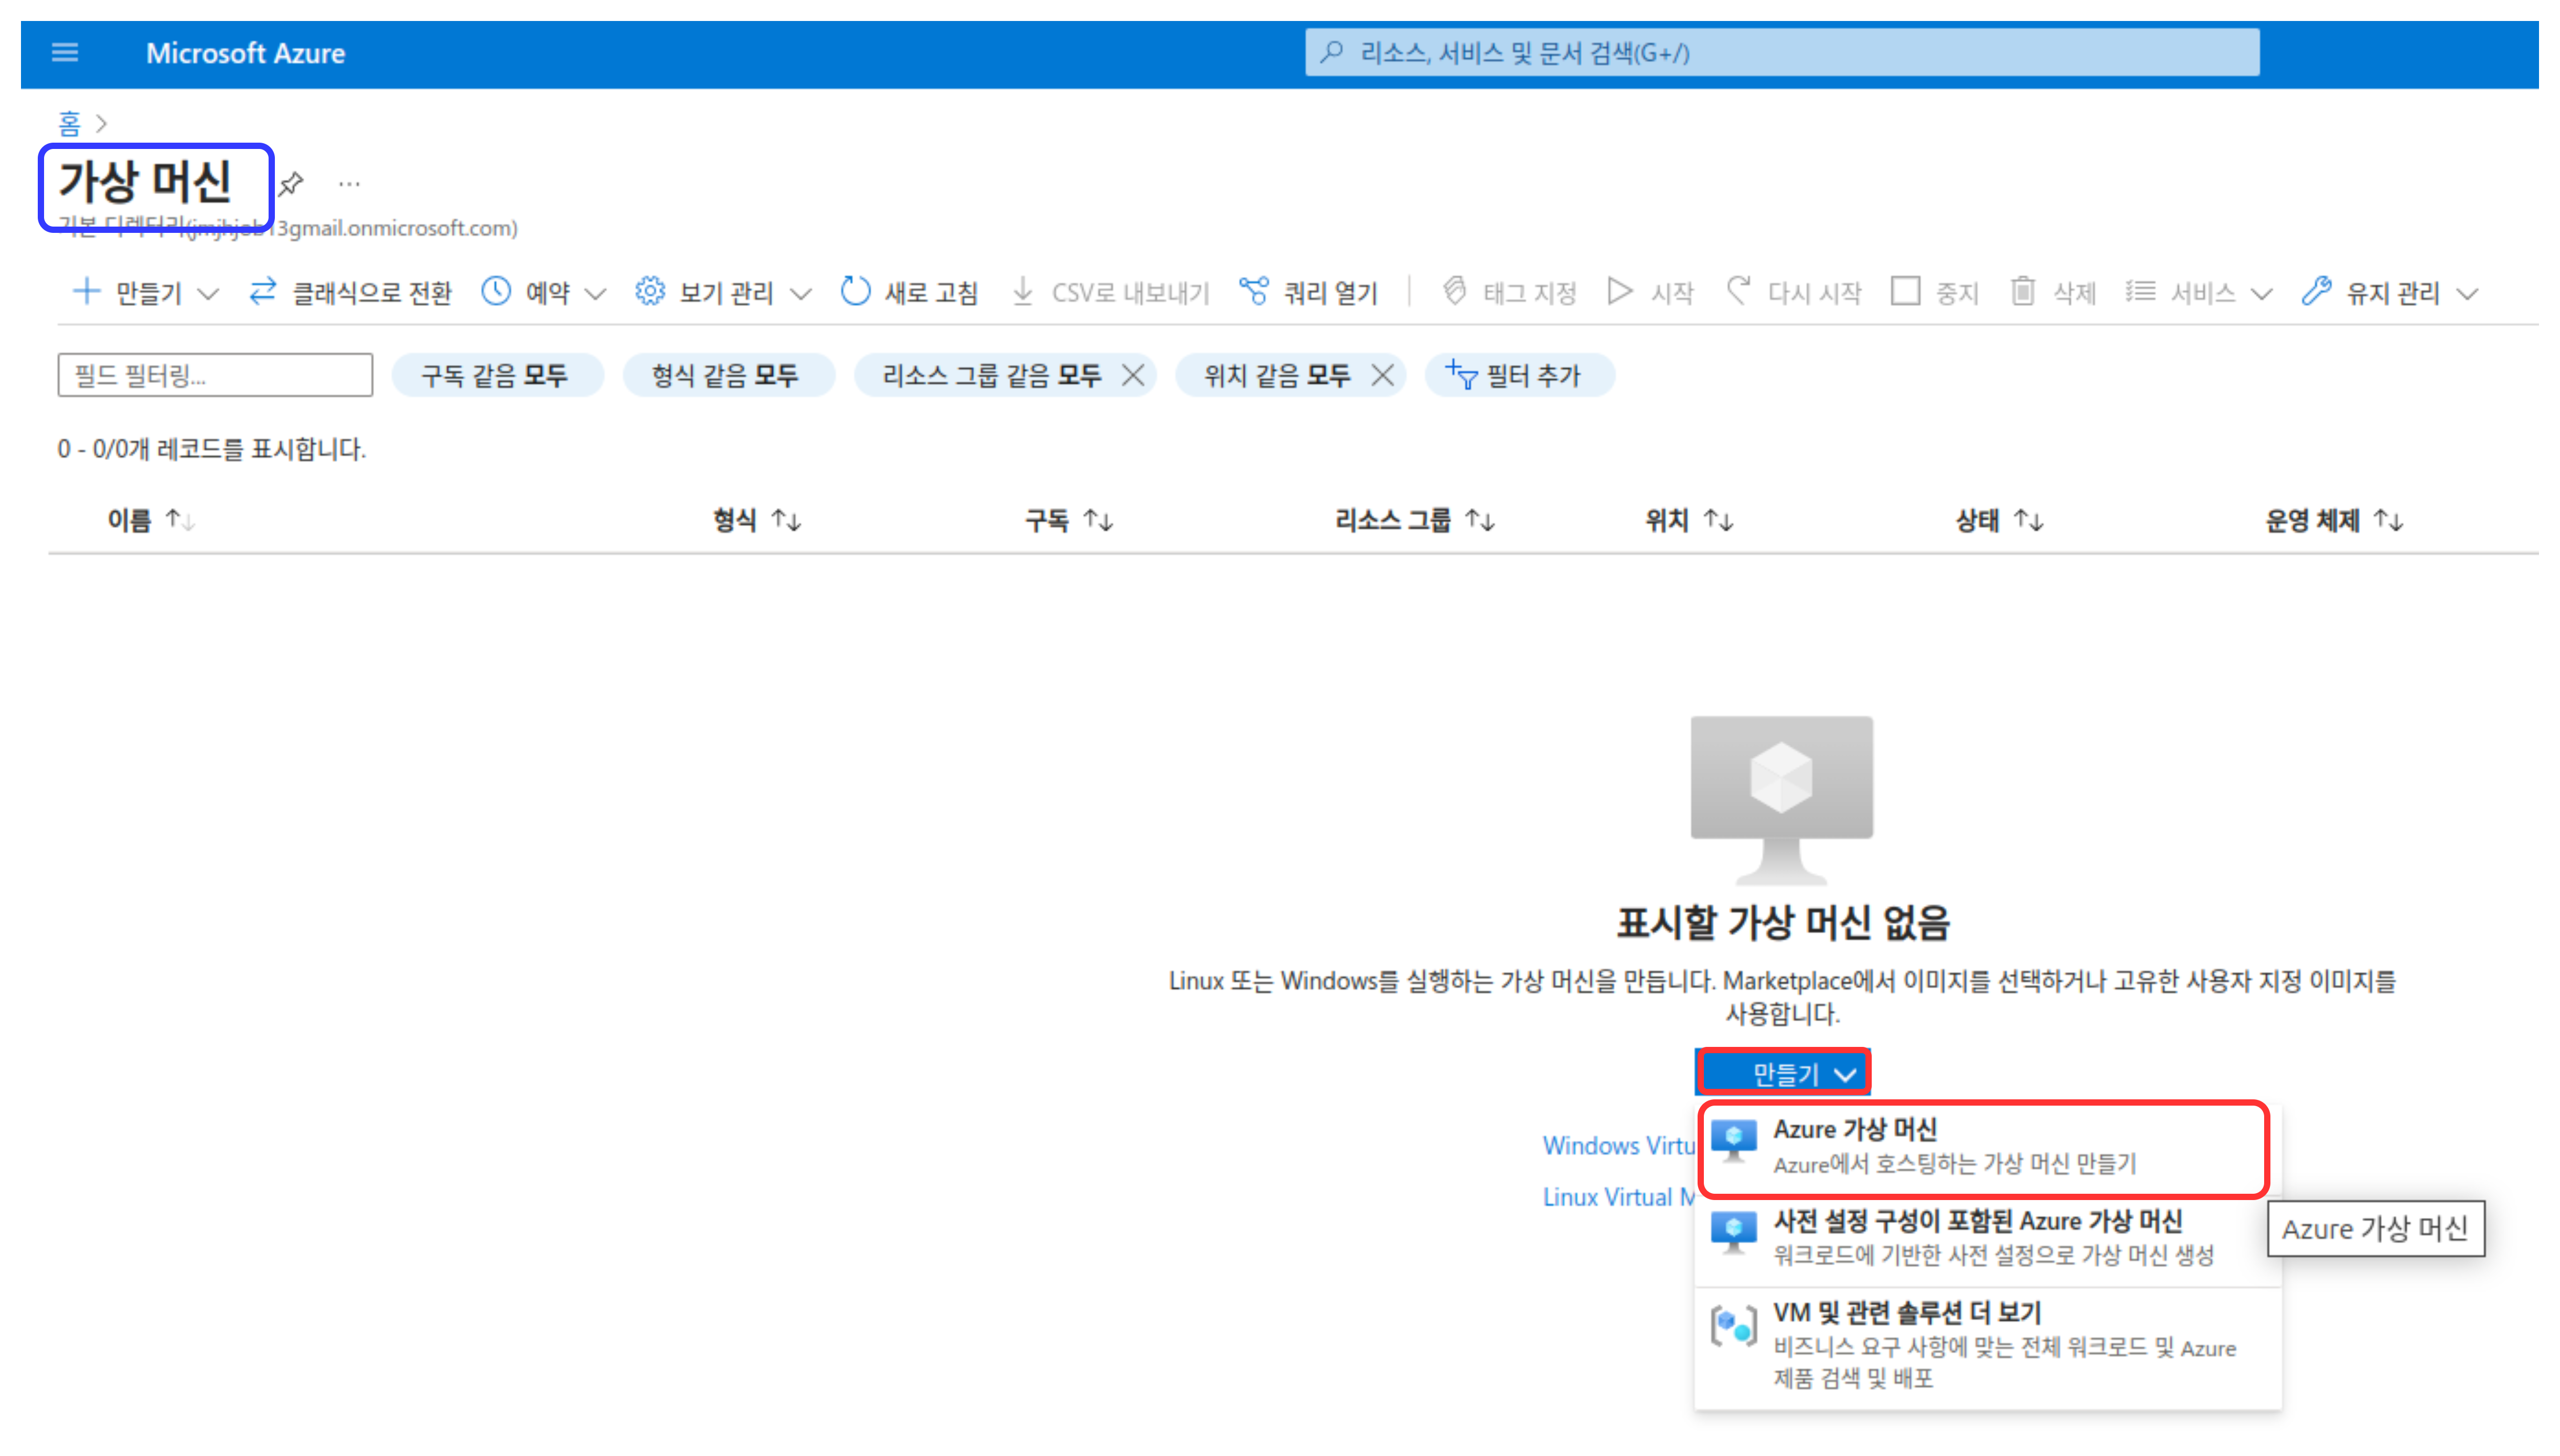Go to 홈 breadcrumb link
This screenshot has height=1456, width=2560.
pyautogui.click(x=69, y=123)
